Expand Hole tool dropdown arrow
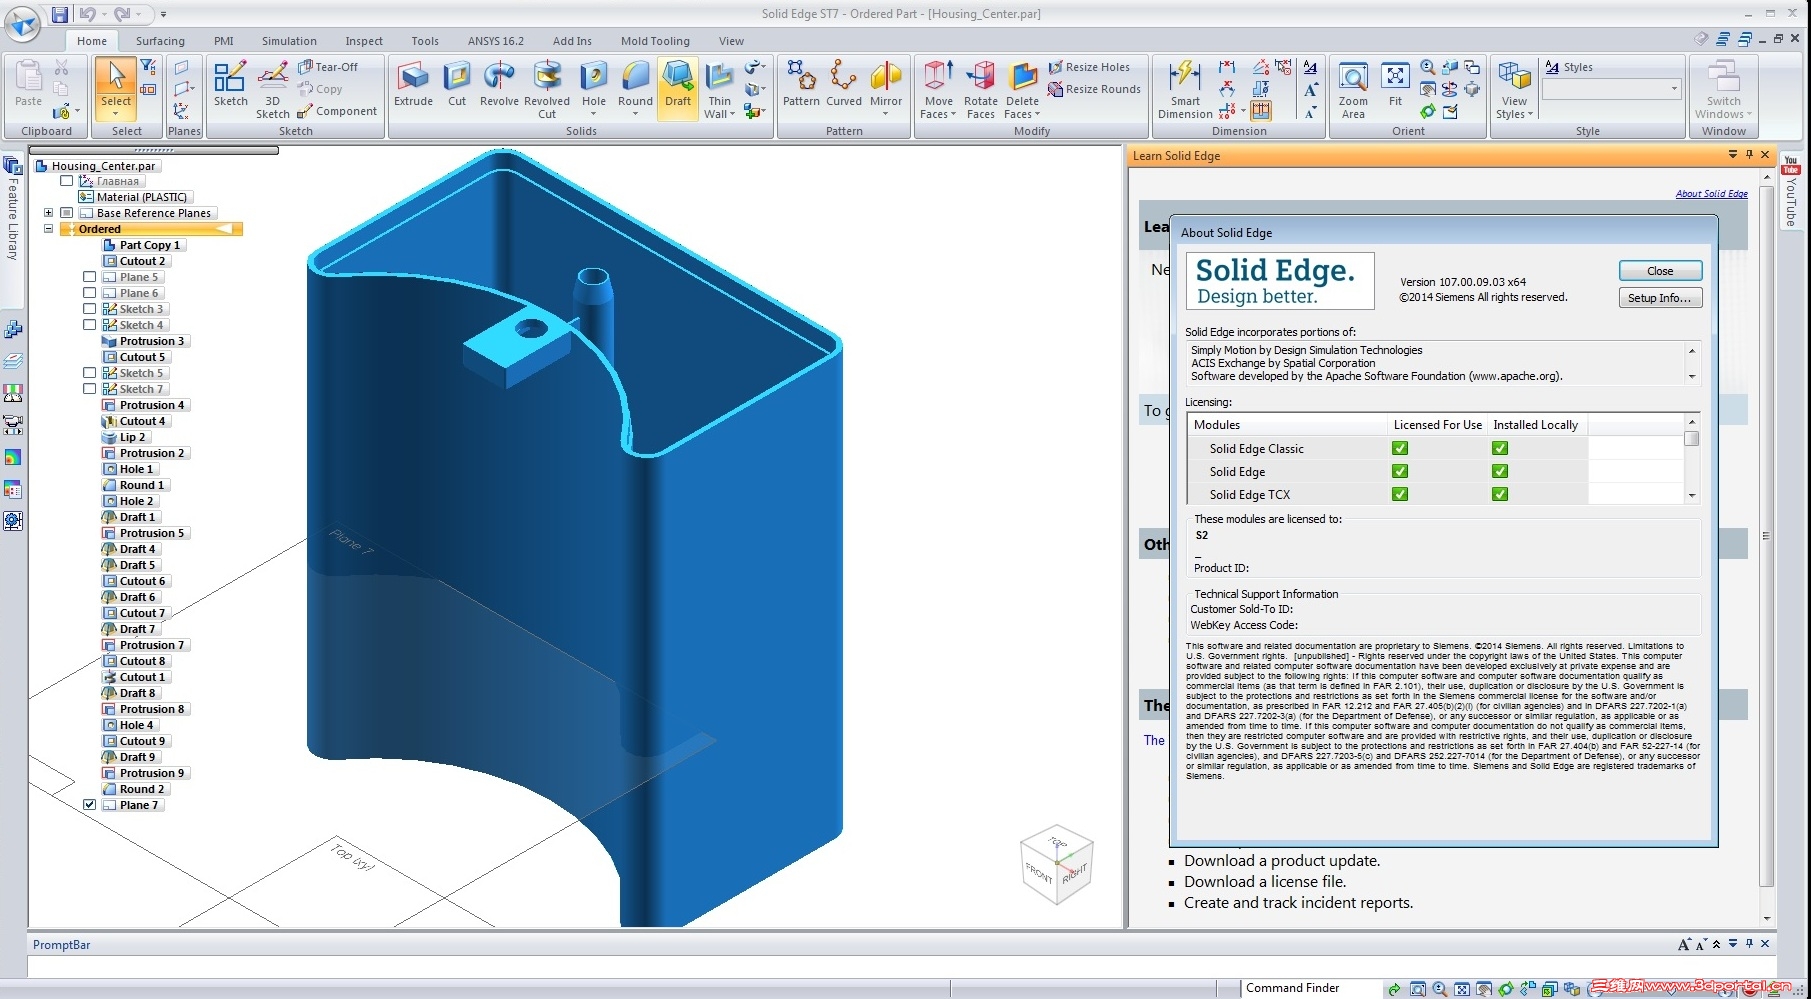This screenshot has height=999, width=1811. (x=594, y=114)
